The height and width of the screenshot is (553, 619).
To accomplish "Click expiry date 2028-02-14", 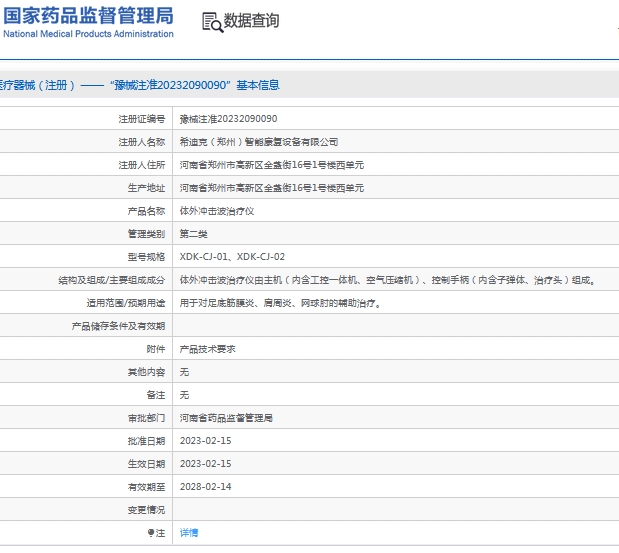I will (205, 487).
